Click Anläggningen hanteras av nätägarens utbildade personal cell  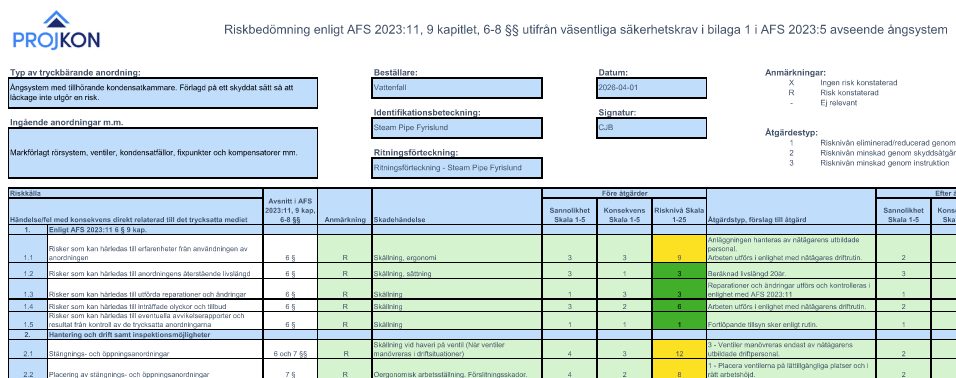[x=791, y=249]
